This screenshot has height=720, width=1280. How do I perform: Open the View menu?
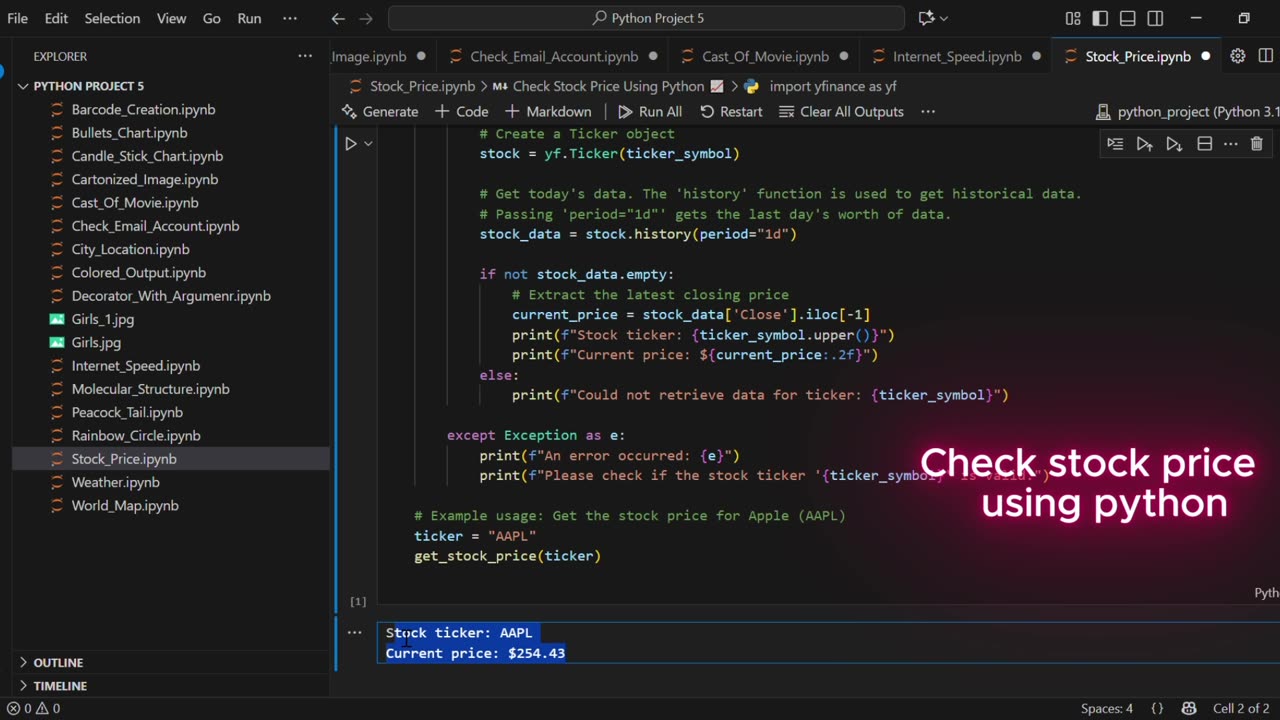pyautogui.click(x=171, y=18)
